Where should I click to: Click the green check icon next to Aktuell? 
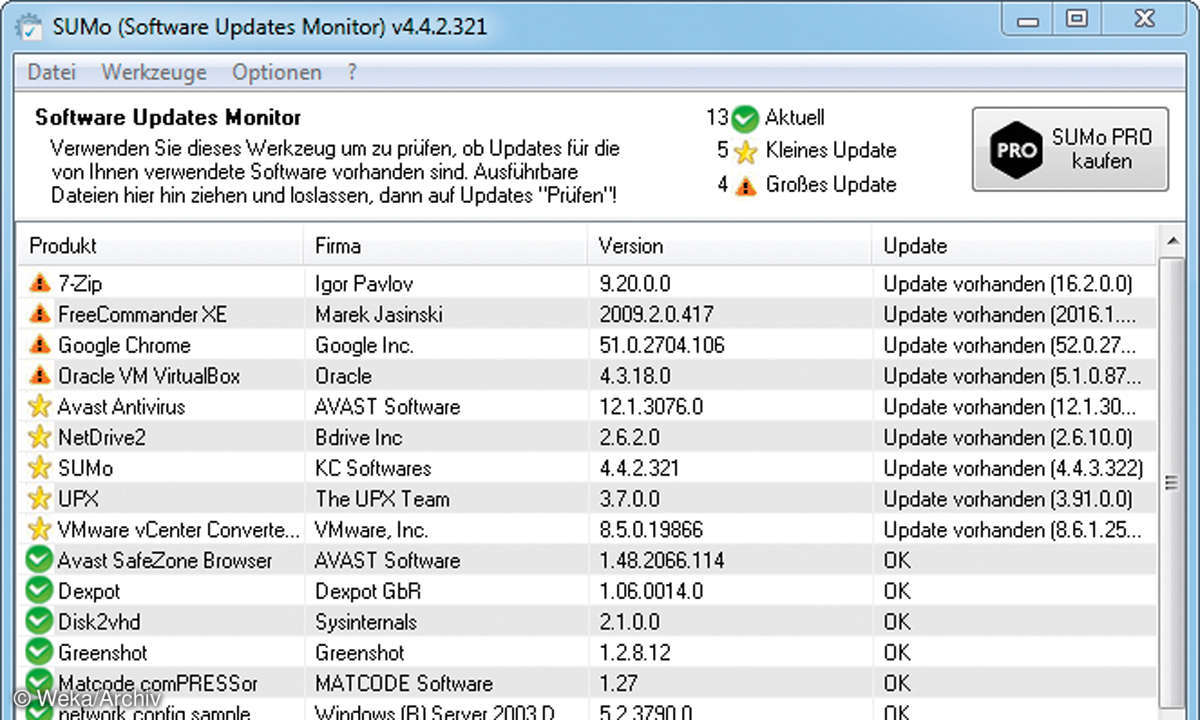[x=745, y=118]
